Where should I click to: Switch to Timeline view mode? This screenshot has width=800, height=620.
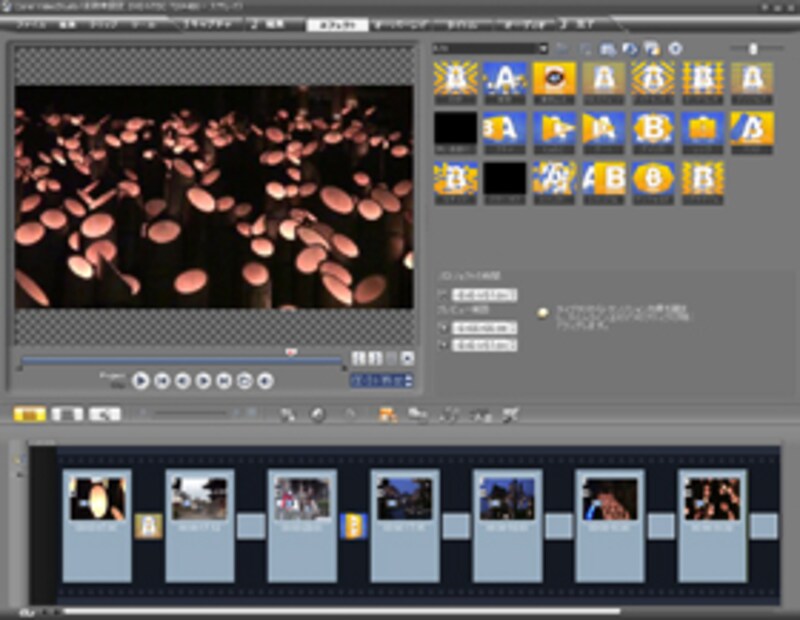point(66,413)
